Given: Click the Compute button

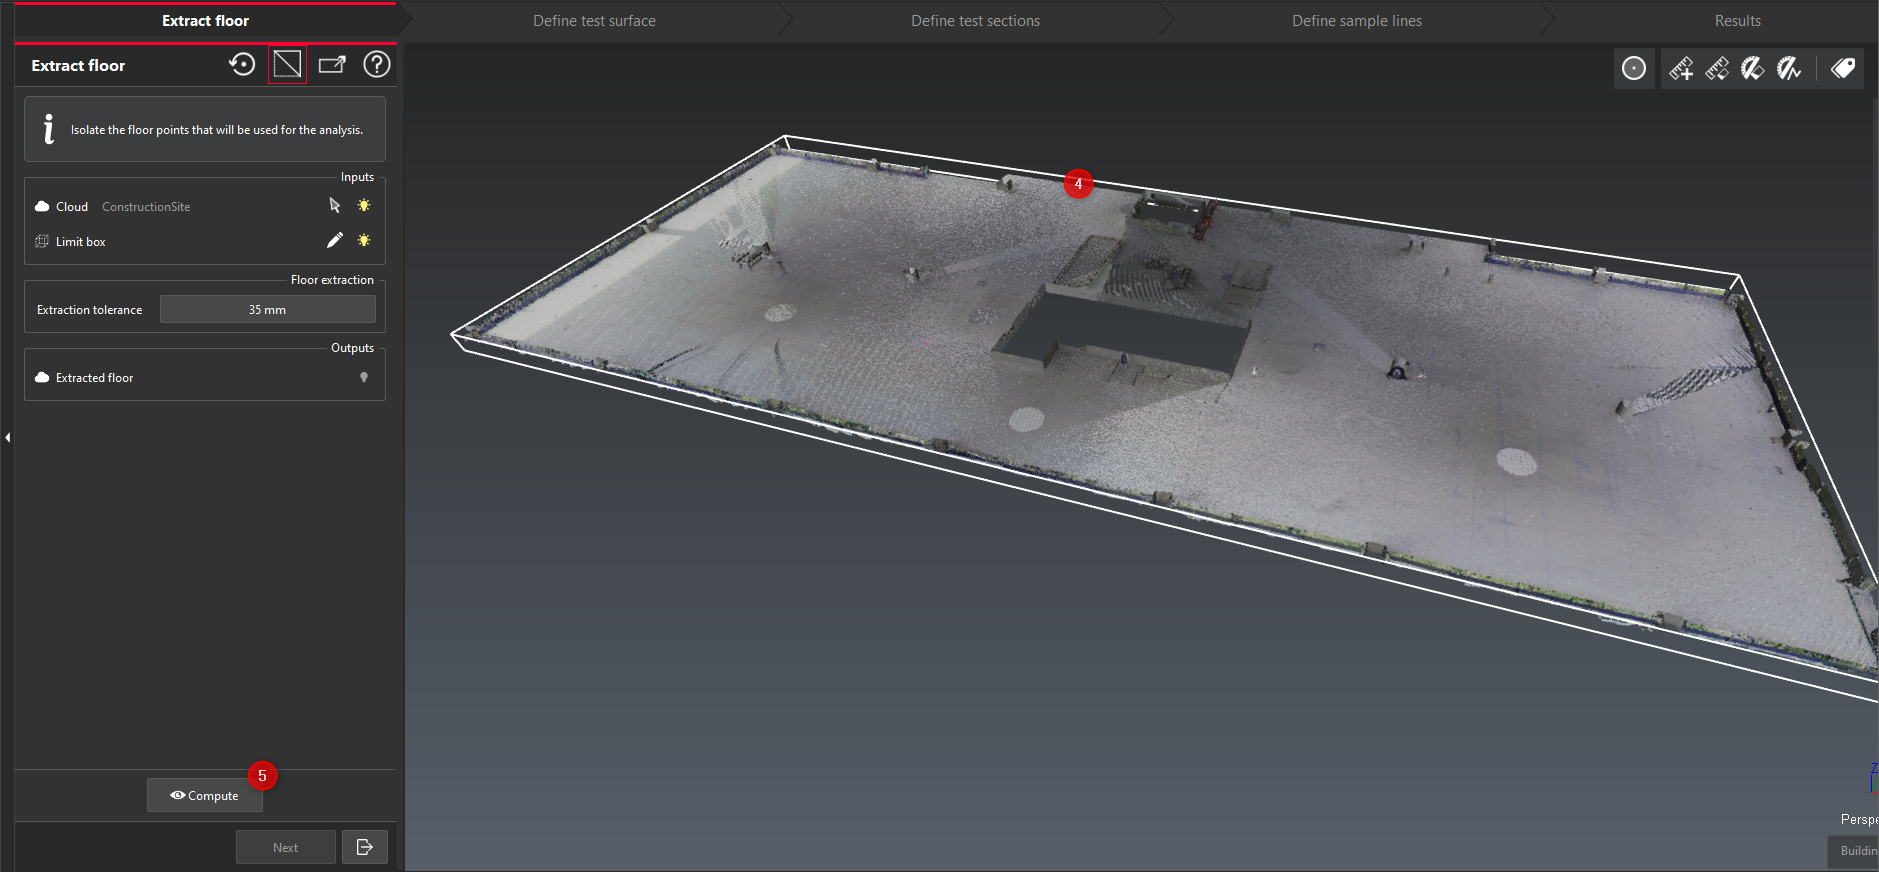Looking at the screenshot, I should coord(205,796).
